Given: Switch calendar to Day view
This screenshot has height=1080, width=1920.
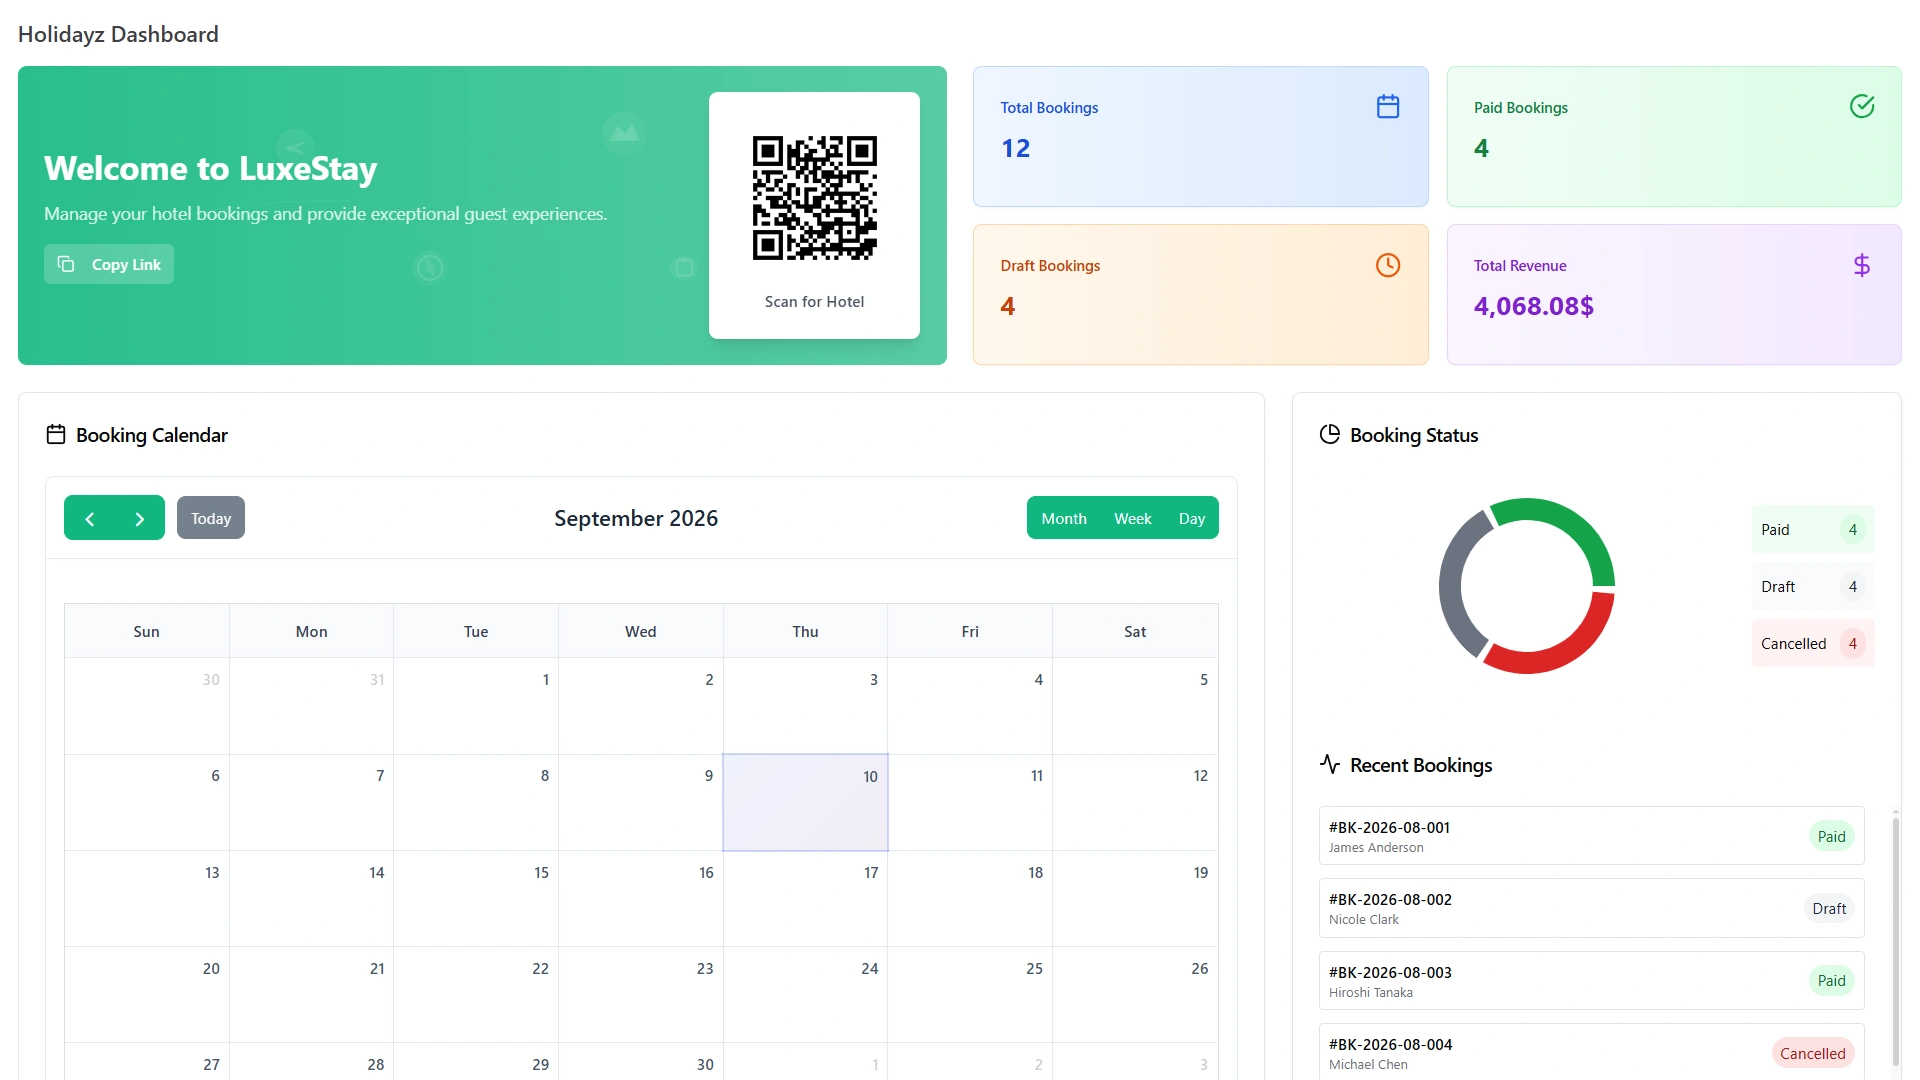Looking at the screenshot, I should tap(1192, 518).
